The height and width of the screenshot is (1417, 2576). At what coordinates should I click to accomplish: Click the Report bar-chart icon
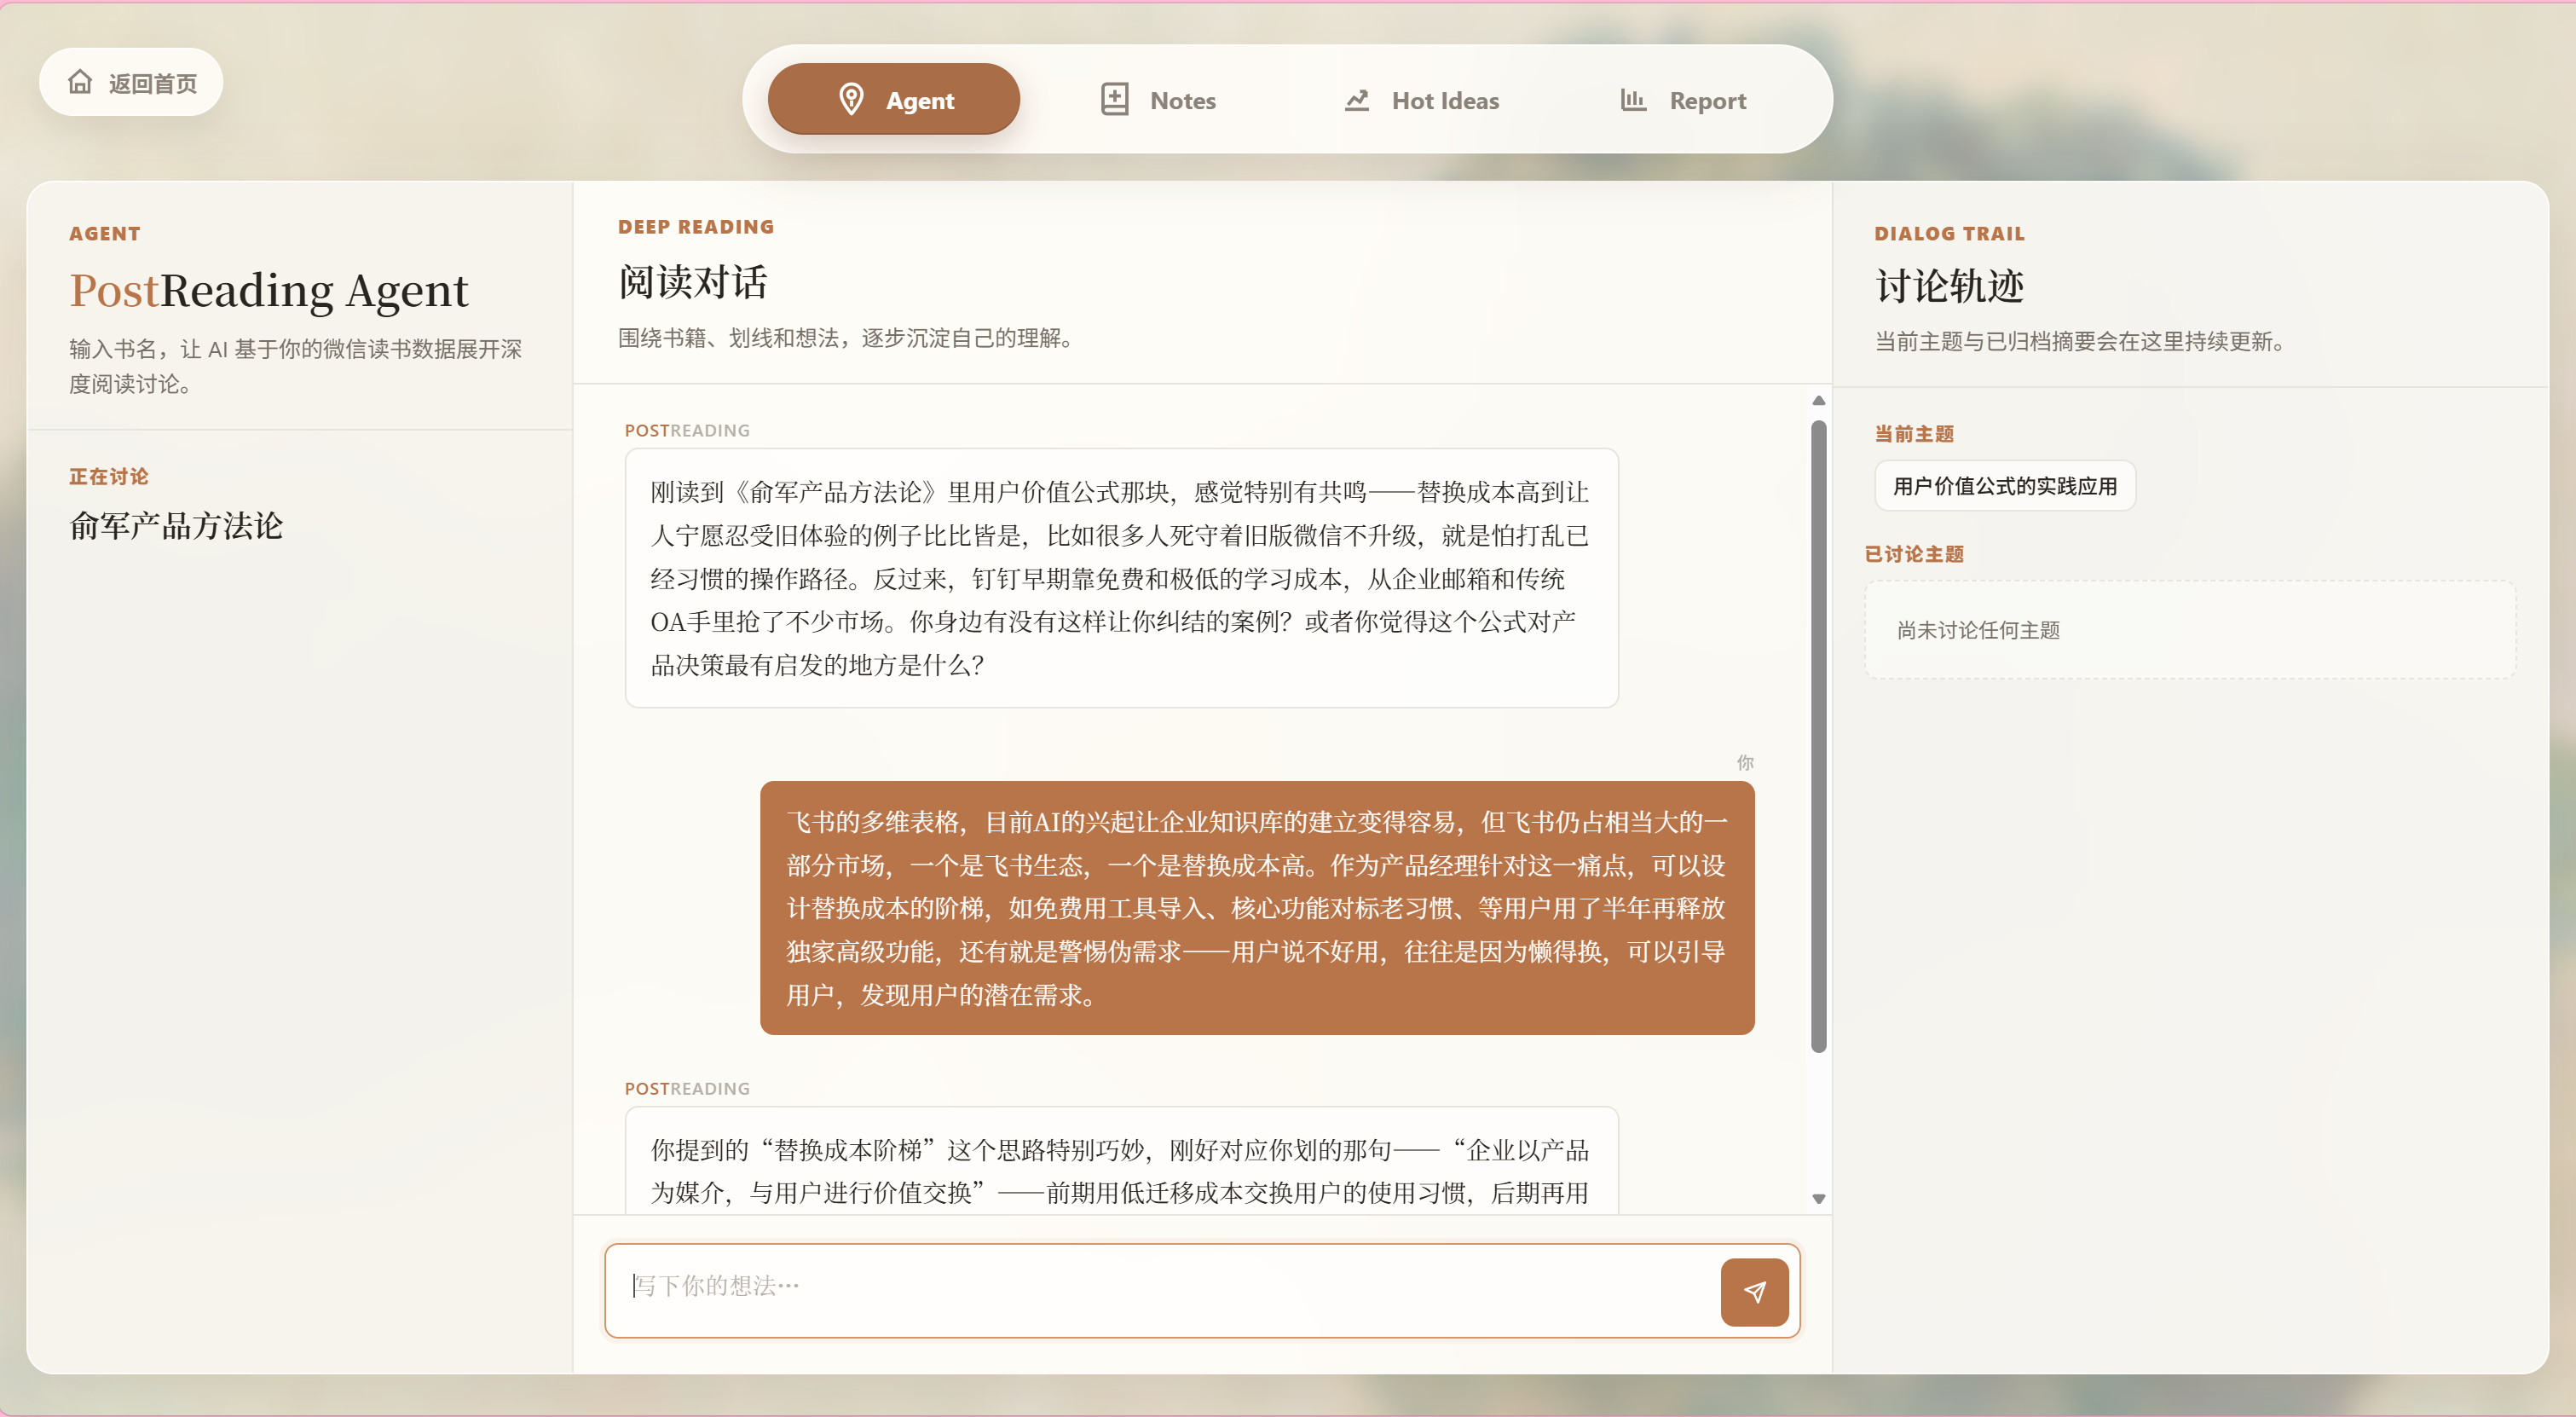[x=1632, y=99]
